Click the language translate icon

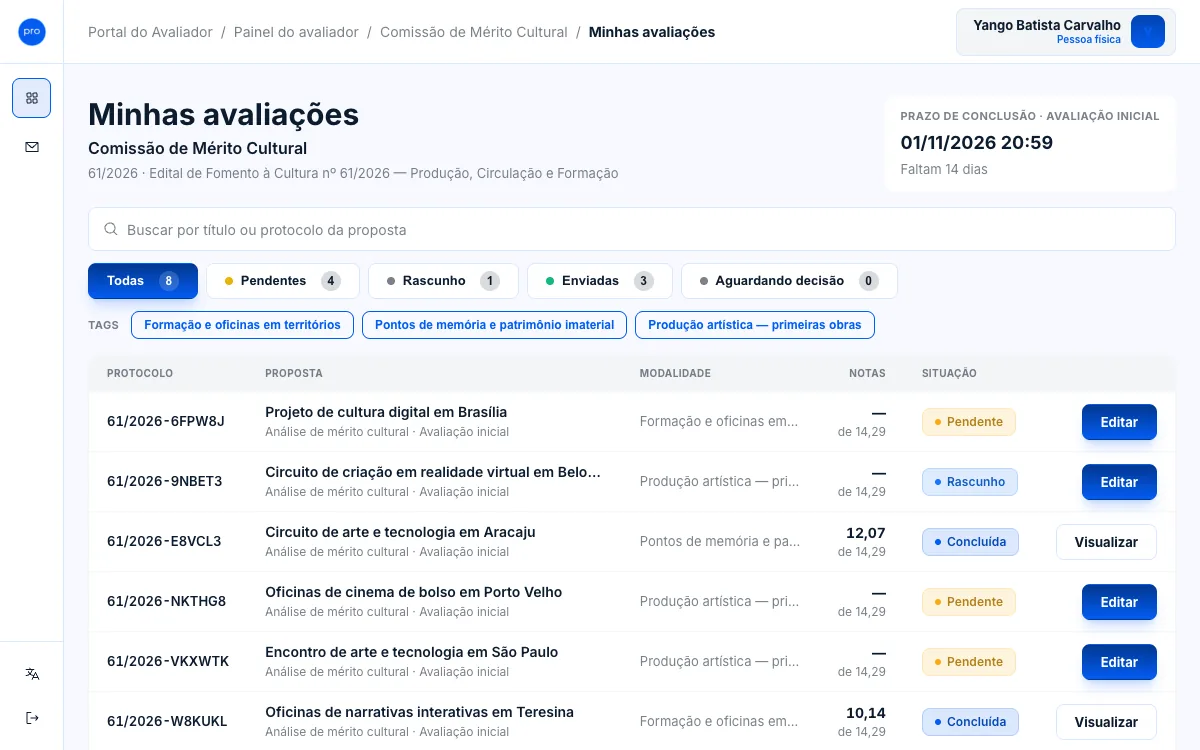pyautogui.click(x=32, y=674)
